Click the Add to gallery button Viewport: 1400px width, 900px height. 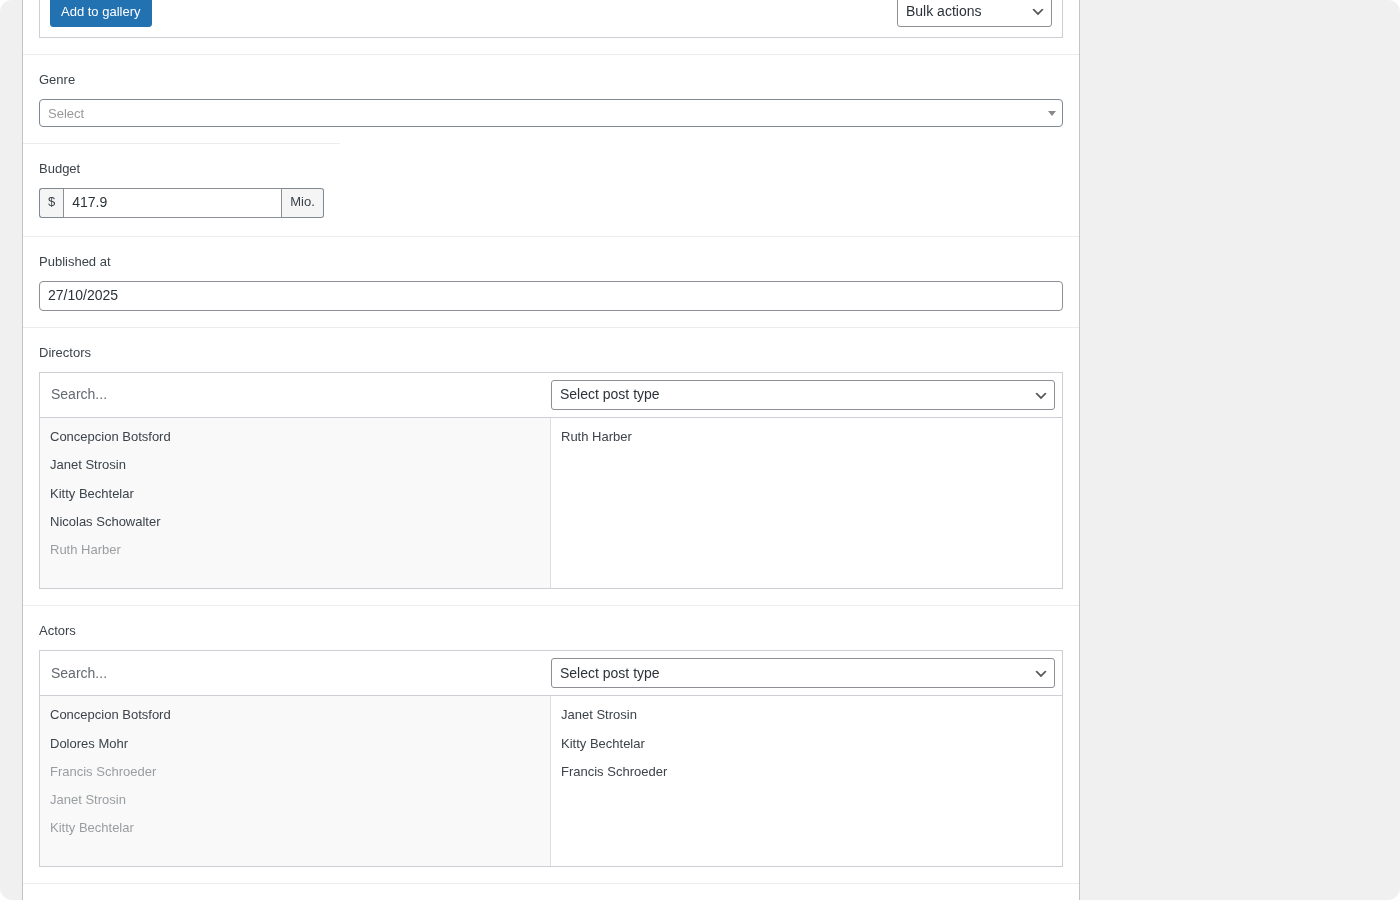[x=100, y=12]
